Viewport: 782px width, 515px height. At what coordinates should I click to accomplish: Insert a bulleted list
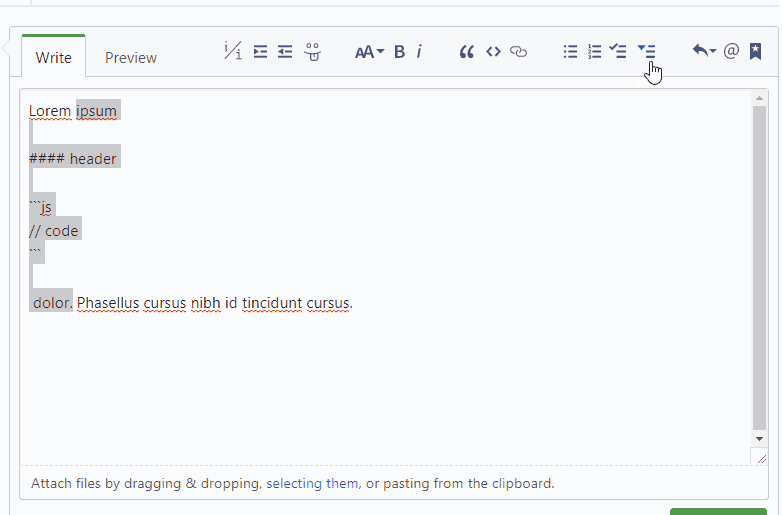coord(570,51)
